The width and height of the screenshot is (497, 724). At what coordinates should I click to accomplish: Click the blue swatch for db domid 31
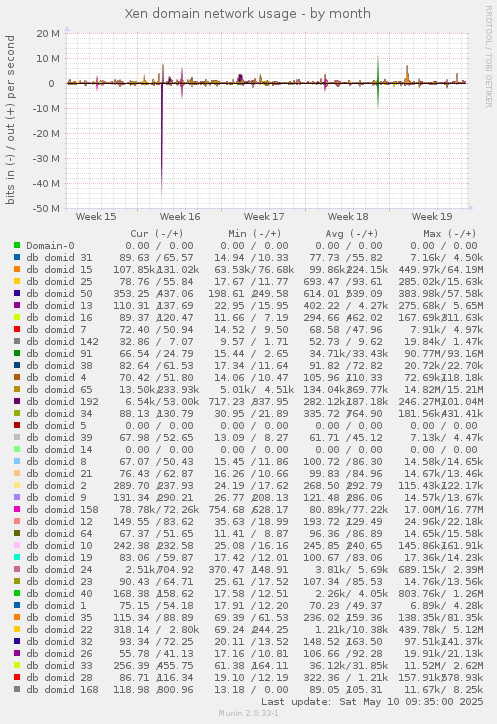pos(17,258)
